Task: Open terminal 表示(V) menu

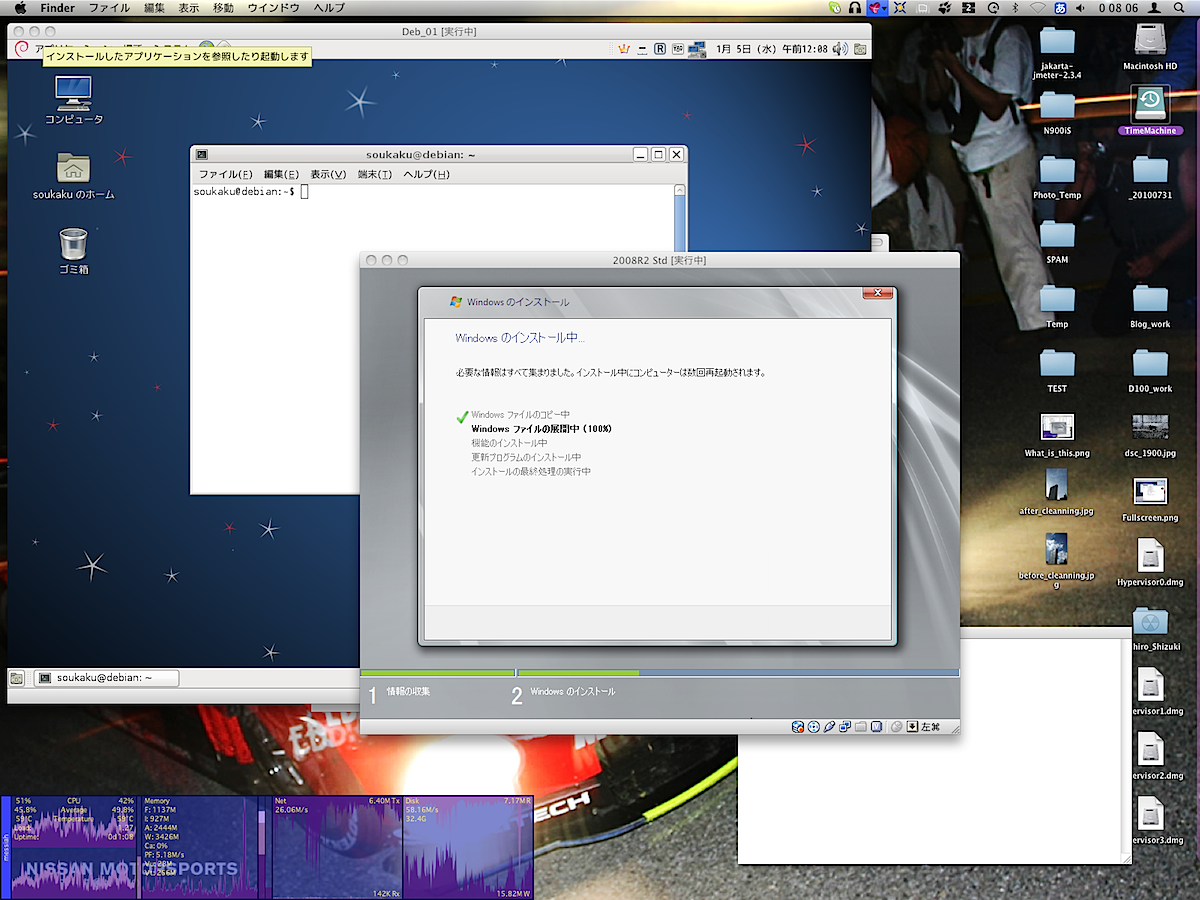Action: (x=328, y=174)
